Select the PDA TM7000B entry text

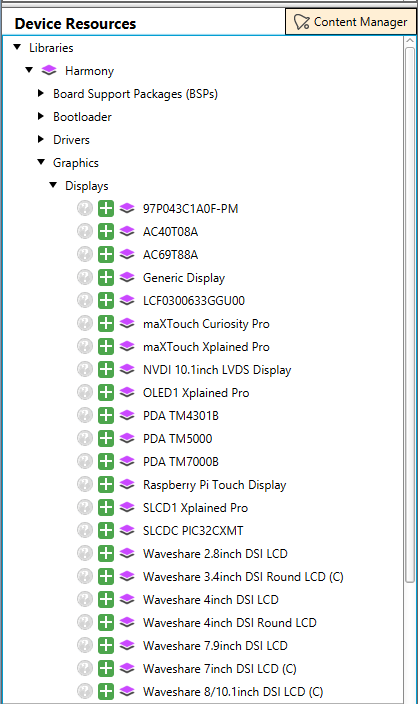point(180,462)
